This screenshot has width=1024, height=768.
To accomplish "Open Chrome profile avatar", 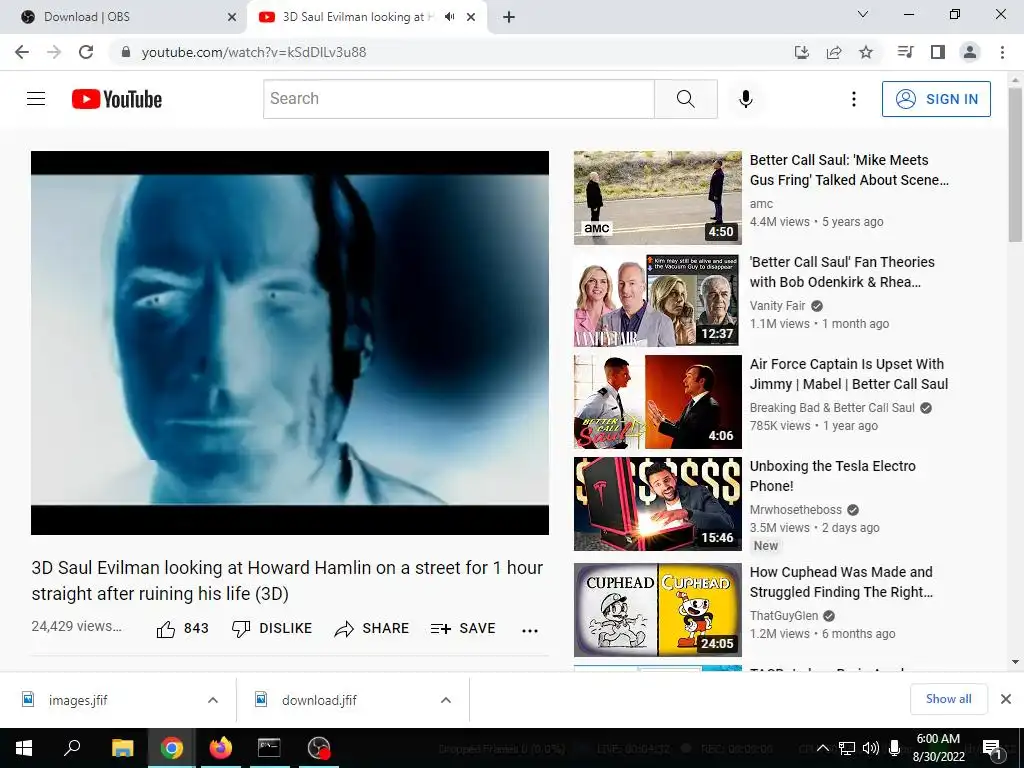I will coord(970,52).
